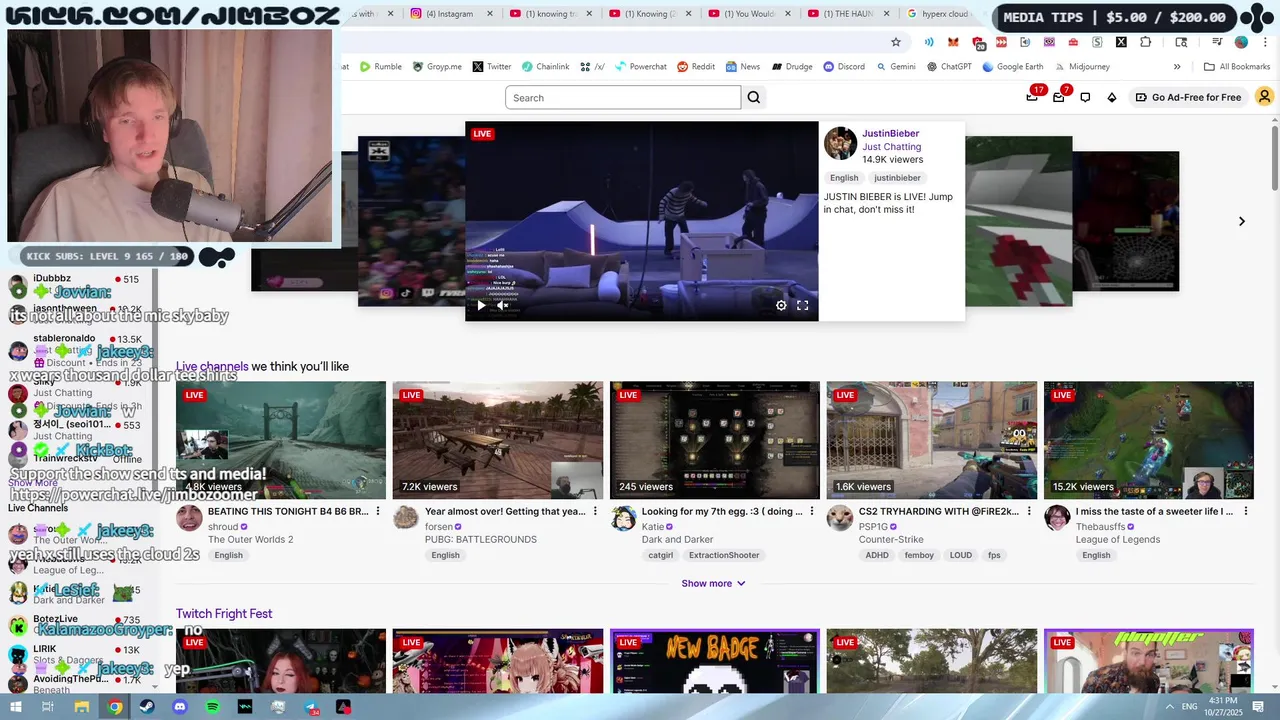Image resolution: width=1280 pixels, height=720 pixels.
Task: Open the Rumble bookmark
Action: tap(381, 66)
